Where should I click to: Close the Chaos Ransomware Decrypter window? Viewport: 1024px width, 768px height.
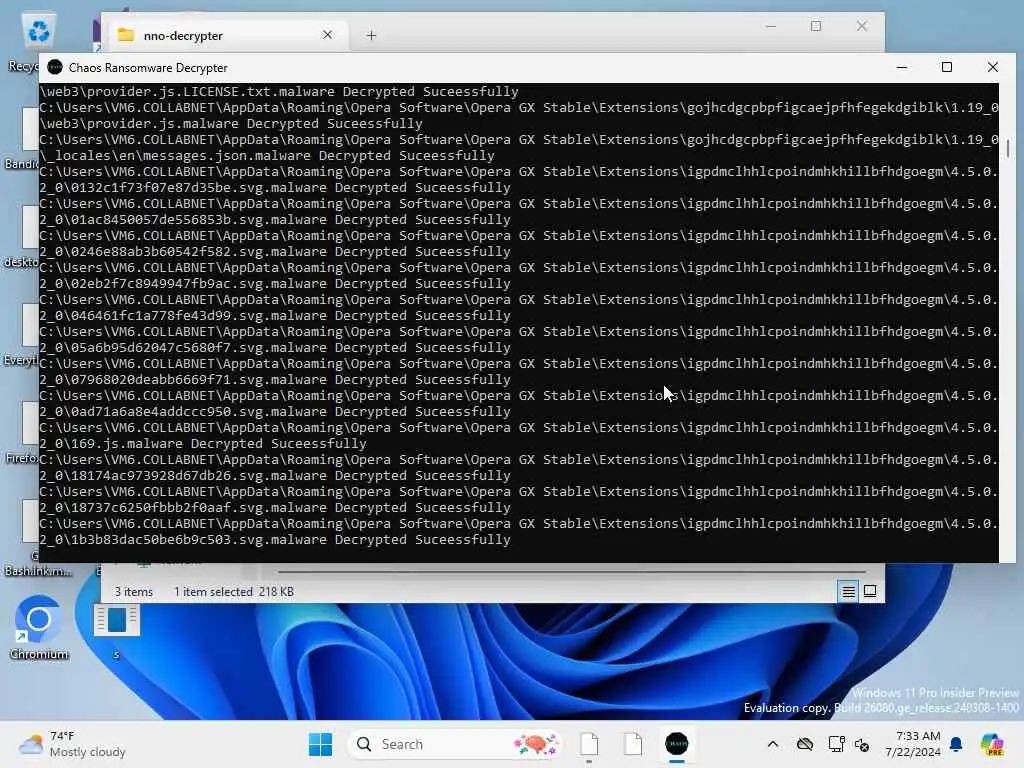pyautogui.click(x=993, y=67)
